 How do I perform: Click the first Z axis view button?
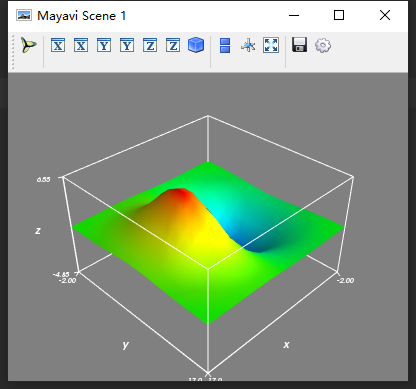tap(150, 45)
